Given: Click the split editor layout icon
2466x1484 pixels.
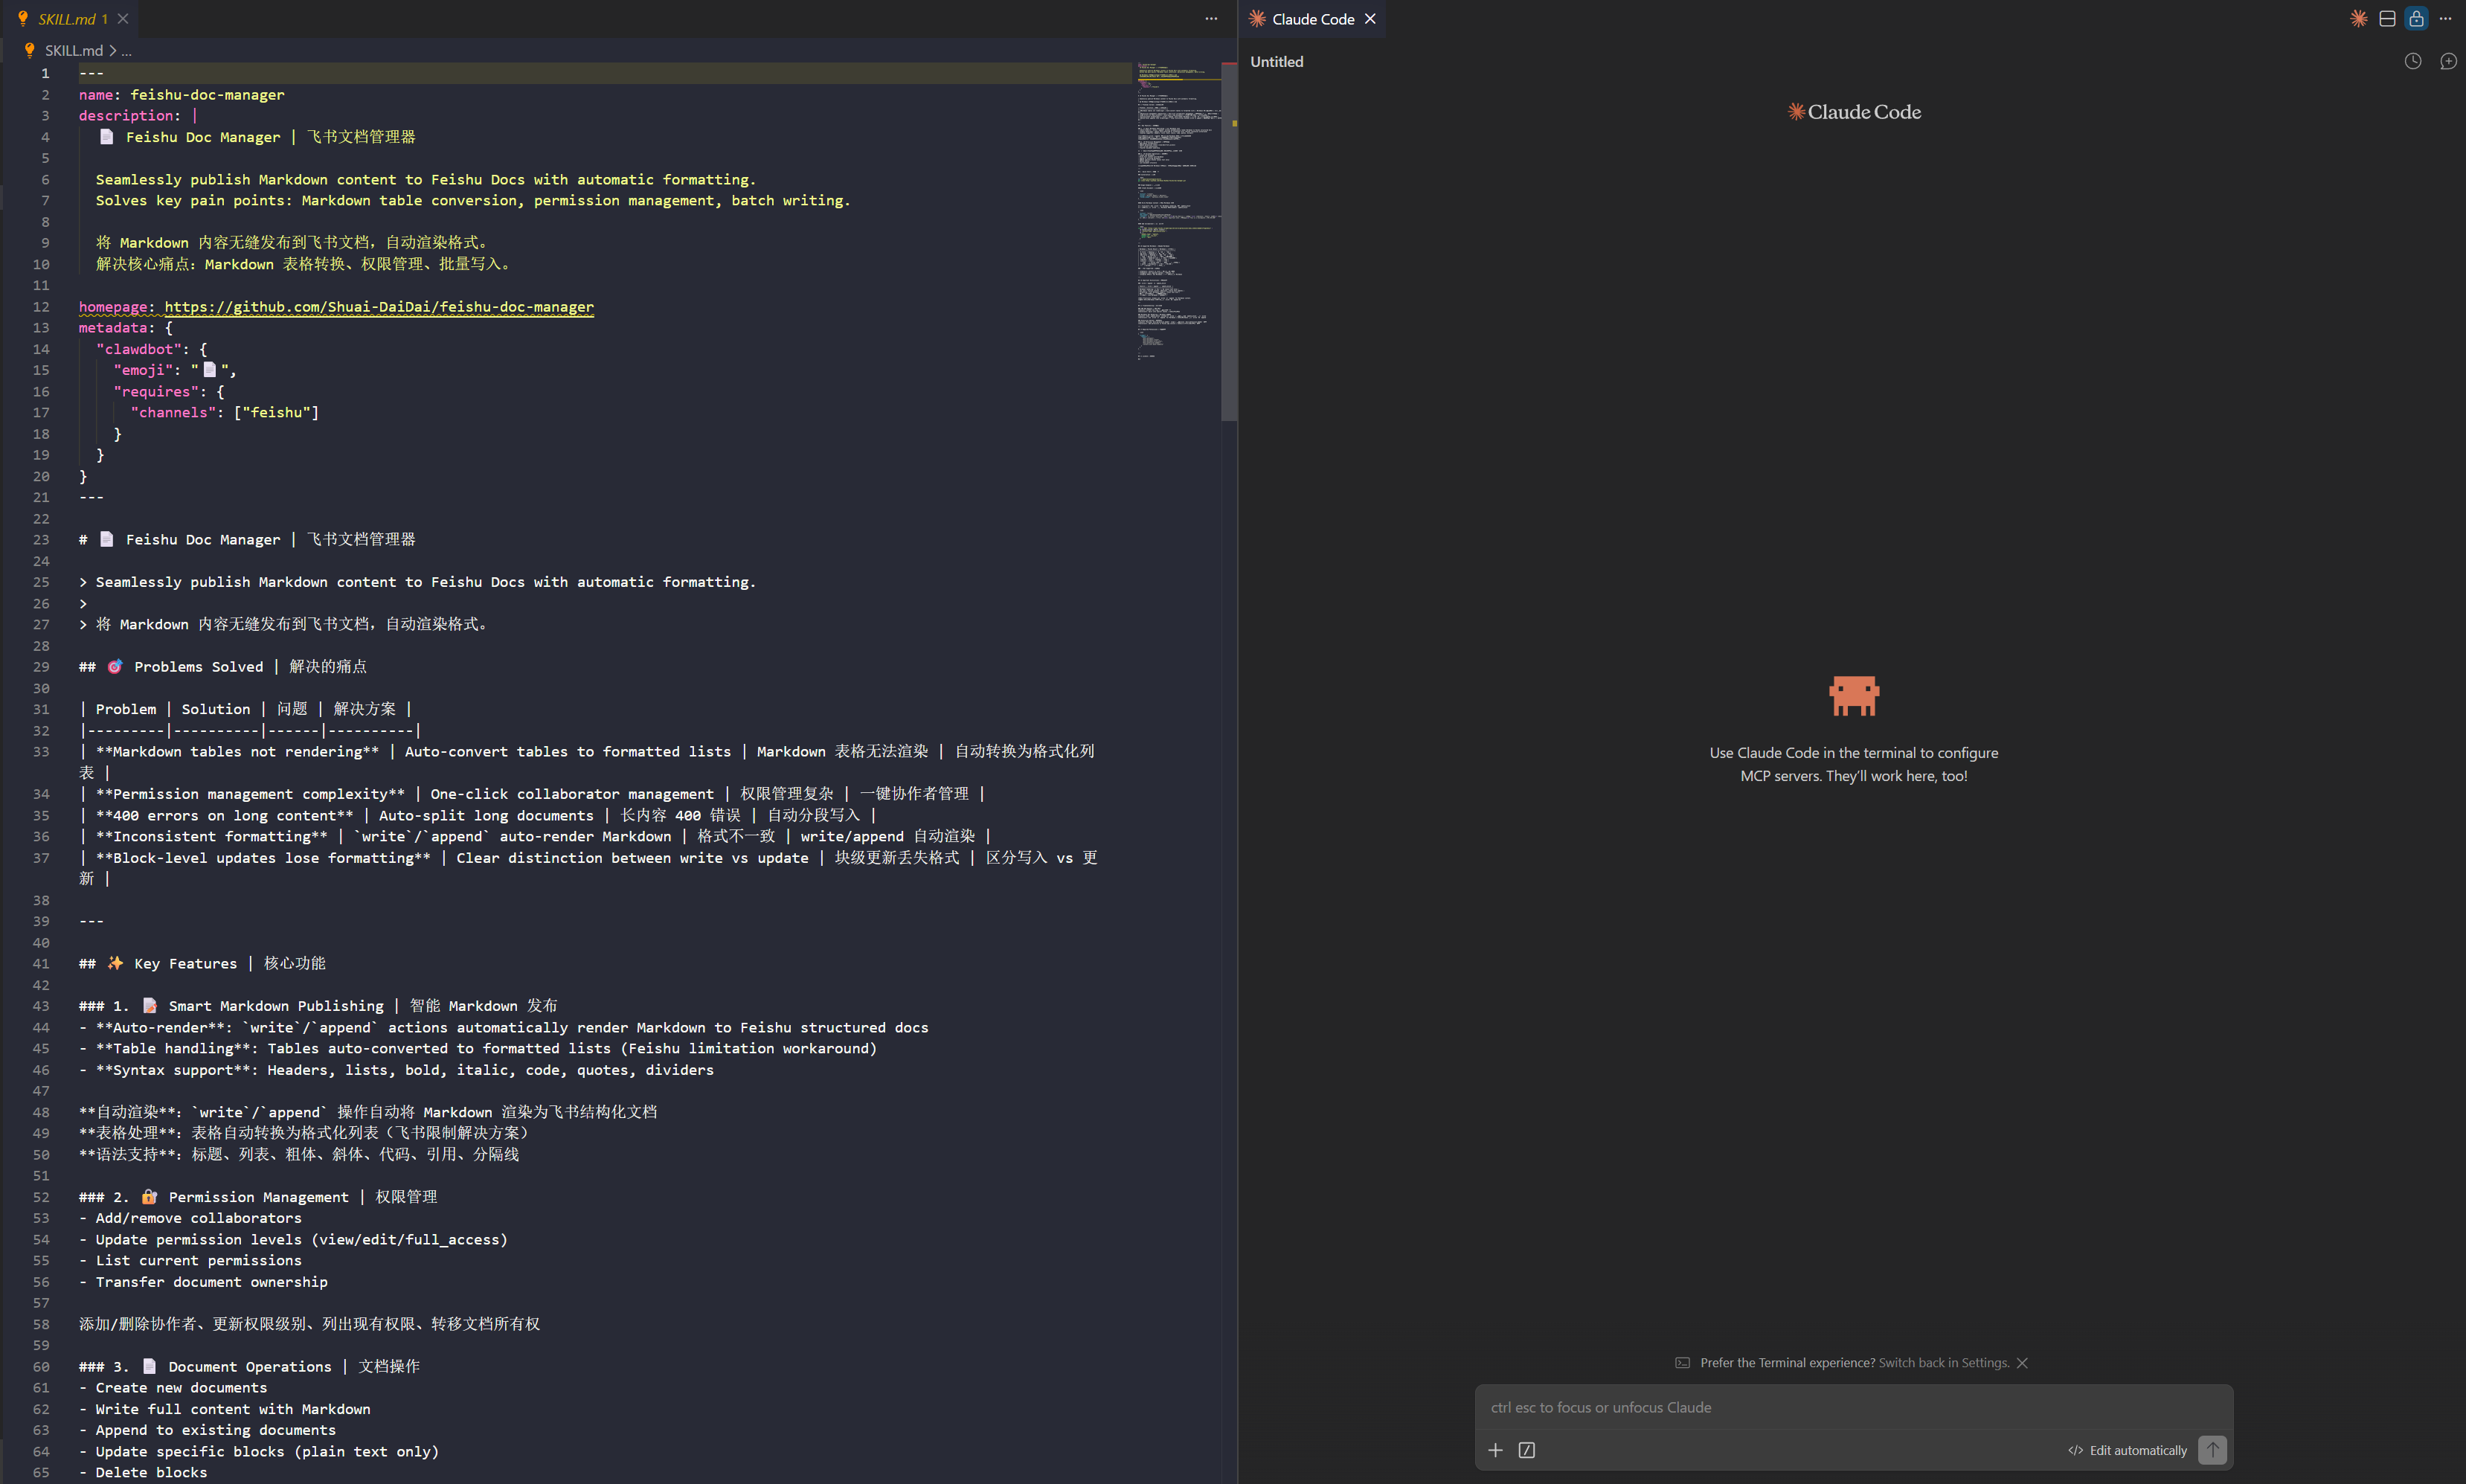Looking at the screenshot, I should 2387,19.
